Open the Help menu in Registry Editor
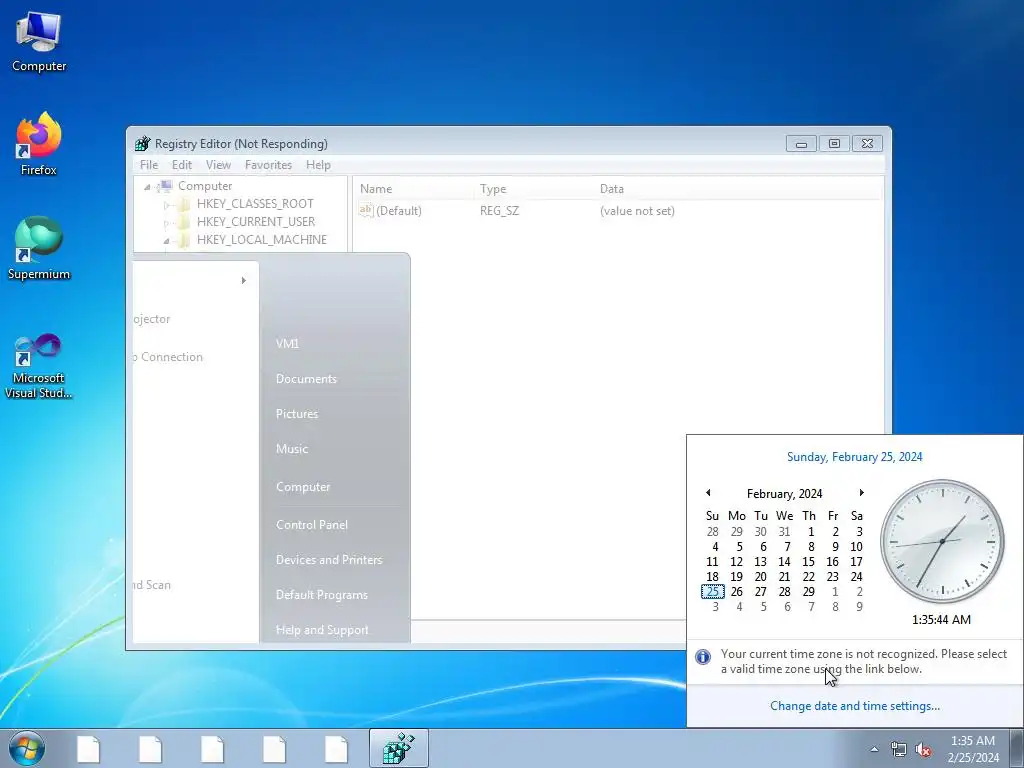 pyautogui.click(x=318, y=165)
